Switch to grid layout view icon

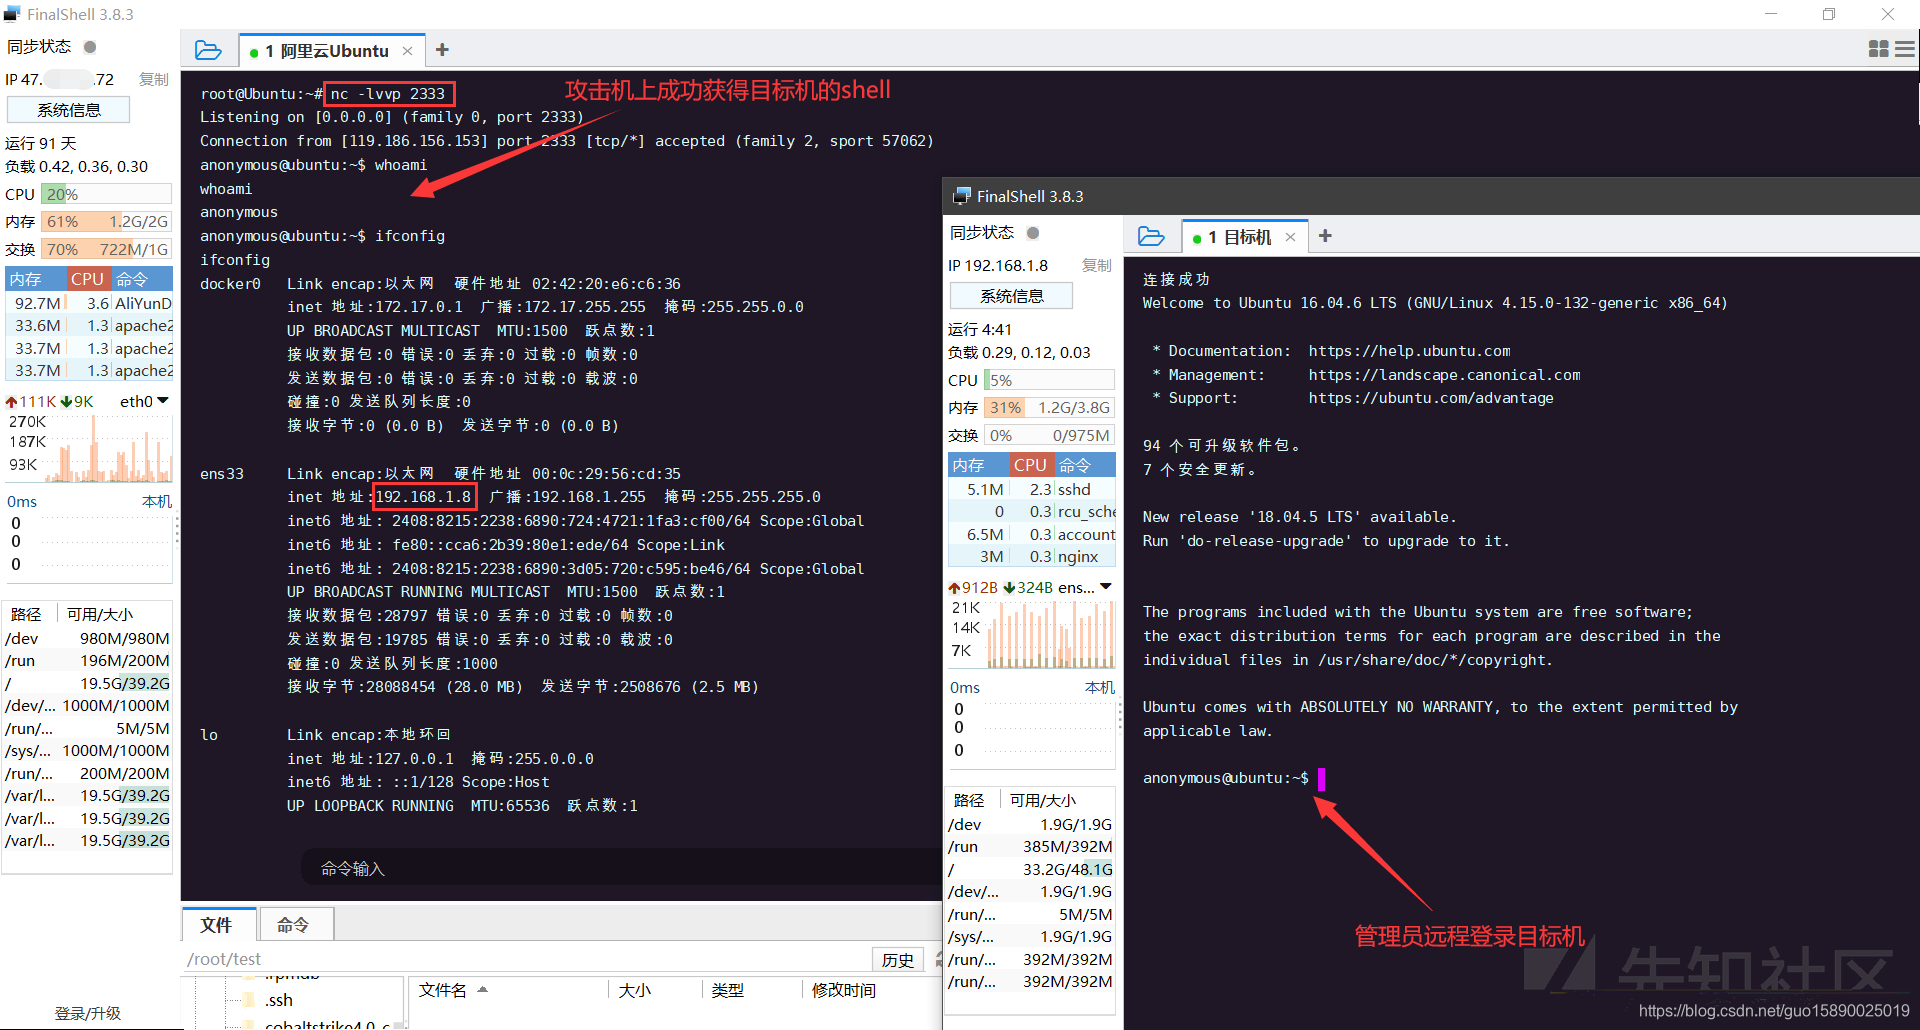1878,49
